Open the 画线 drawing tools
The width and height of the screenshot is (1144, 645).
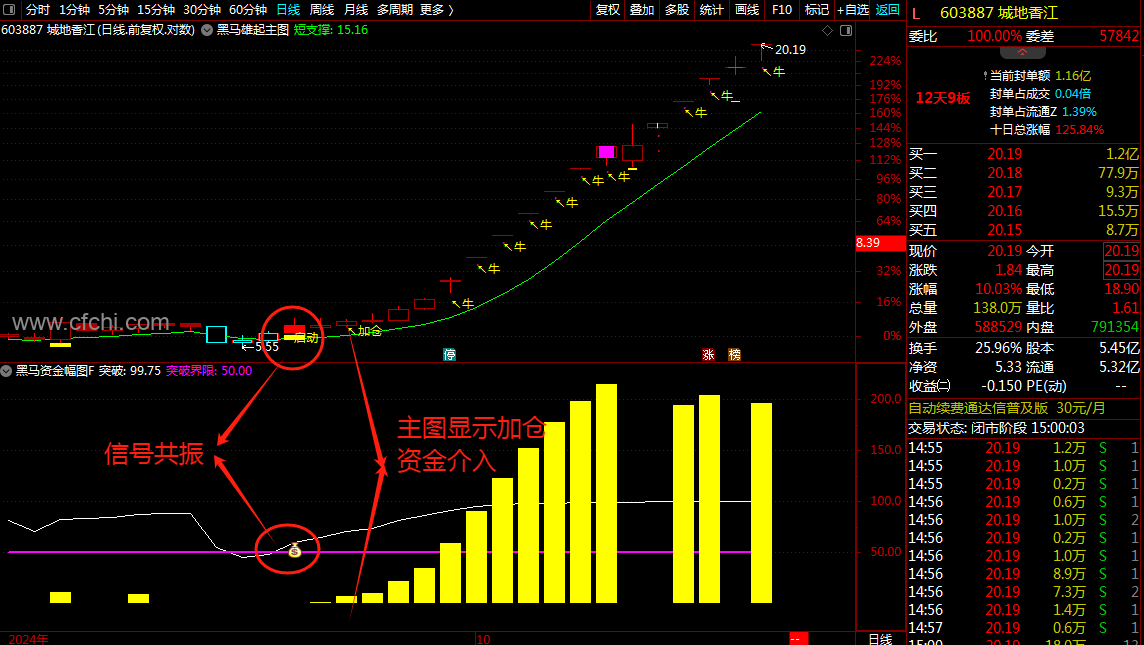pyautogui.click(x=747, y=9)
